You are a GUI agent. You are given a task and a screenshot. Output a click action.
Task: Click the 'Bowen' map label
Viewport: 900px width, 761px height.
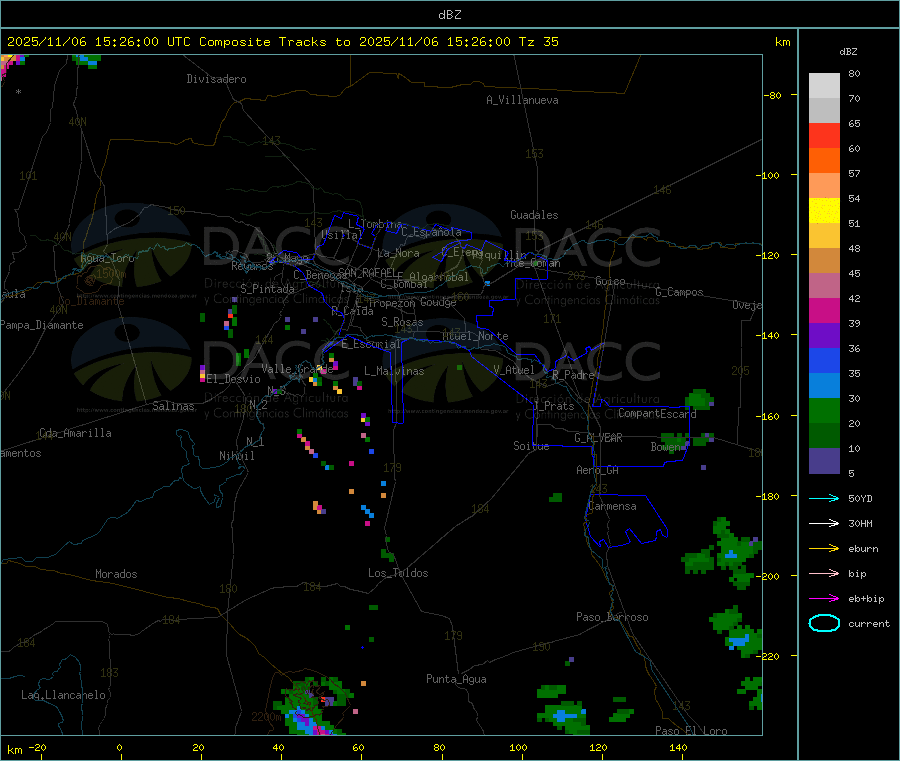[666, 446]
